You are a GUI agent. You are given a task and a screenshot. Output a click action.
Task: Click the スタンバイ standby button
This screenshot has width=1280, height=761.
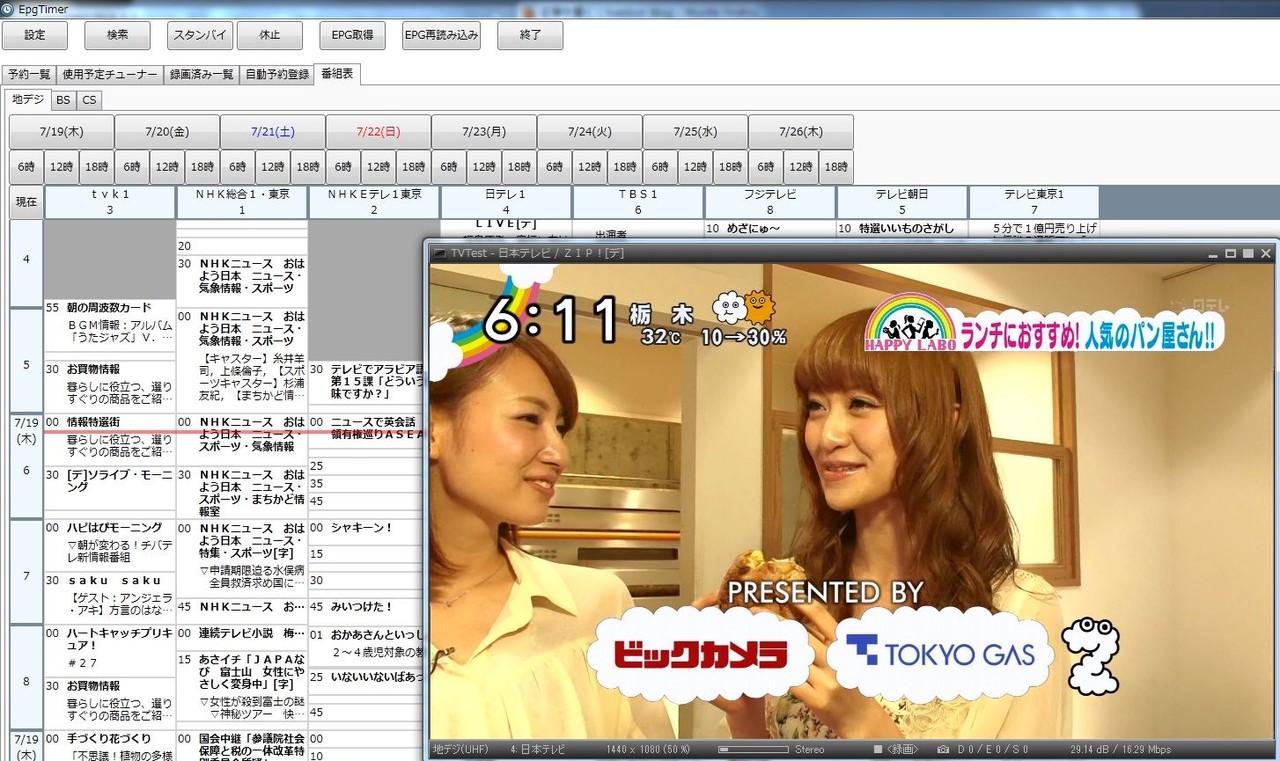(199, 35)
